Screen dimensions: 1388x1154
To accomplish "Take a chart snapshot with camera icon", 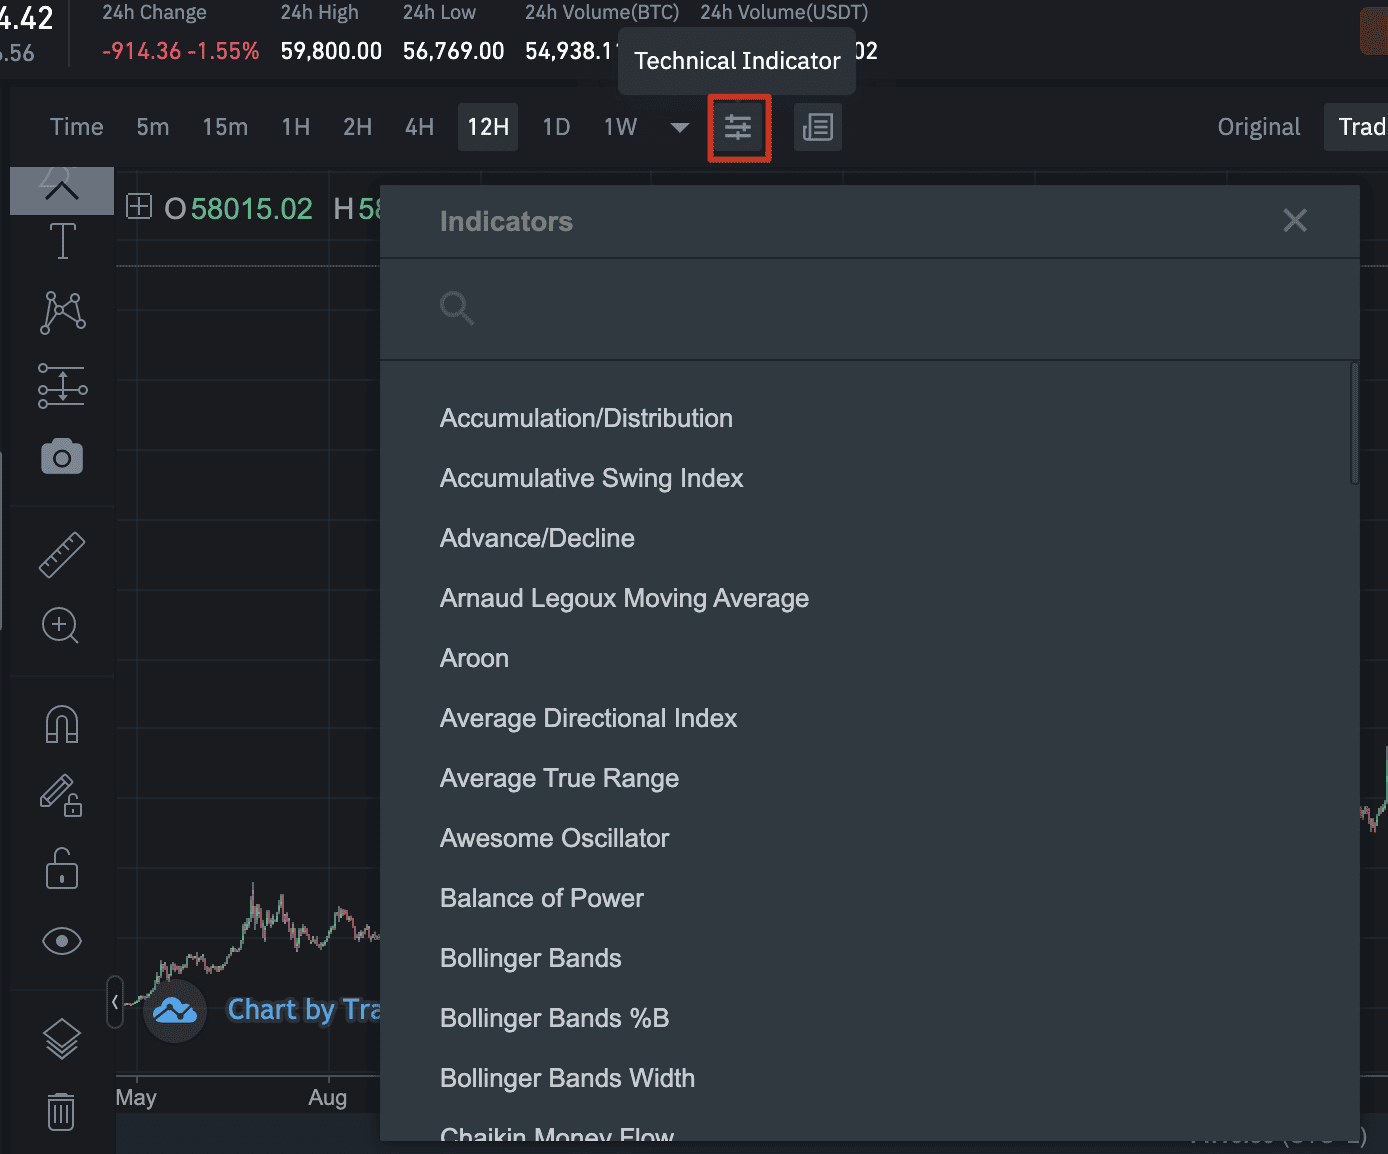I will pyautogui.click(x=62, y=456).
